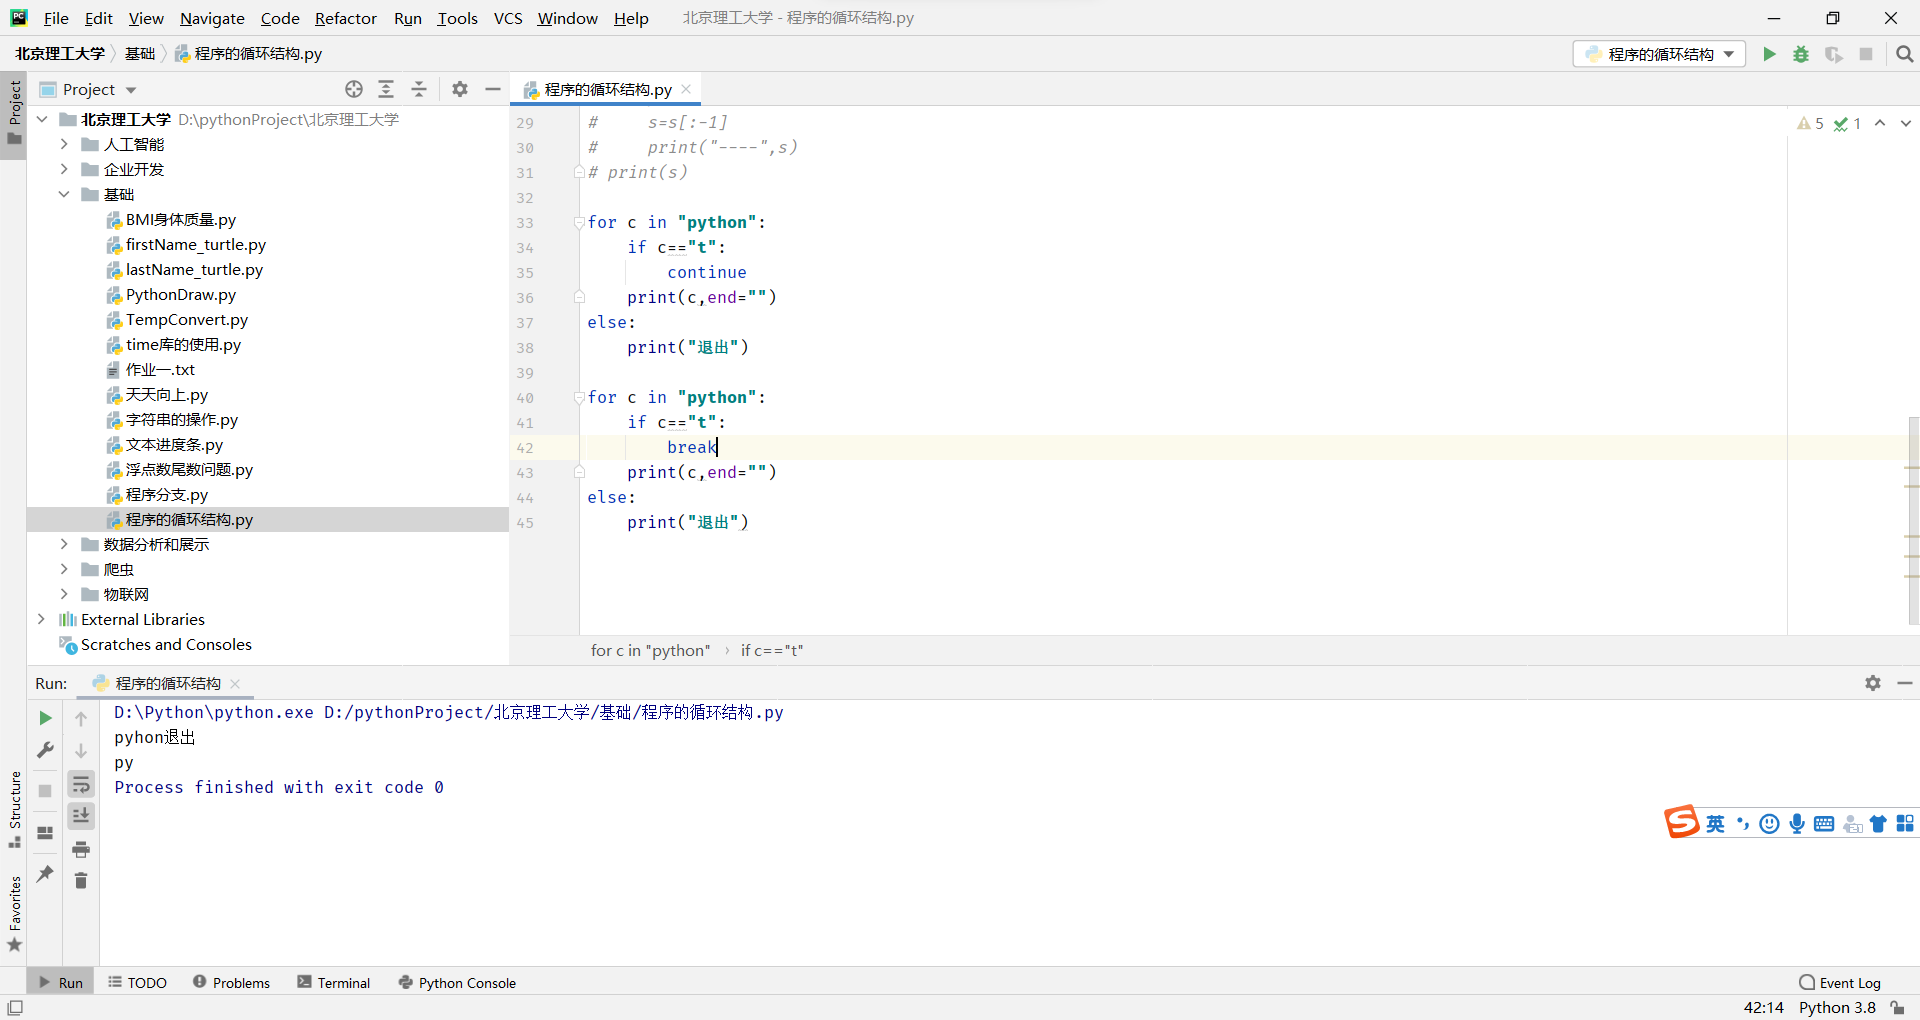Toggle read-only lock icon in status bar
This screenshot has width=1920, height=1020.
[1897, 1008]
